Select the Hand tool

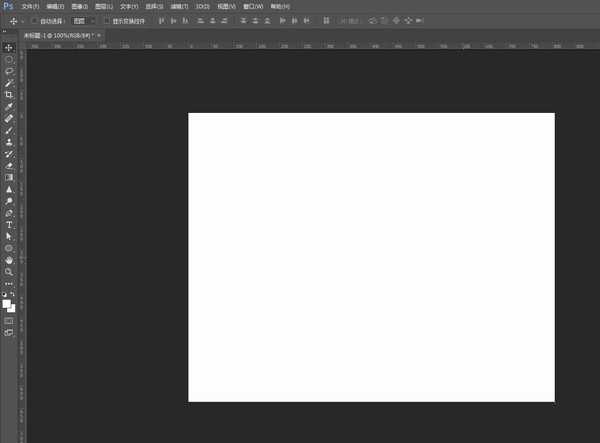[x=9, y=260]
